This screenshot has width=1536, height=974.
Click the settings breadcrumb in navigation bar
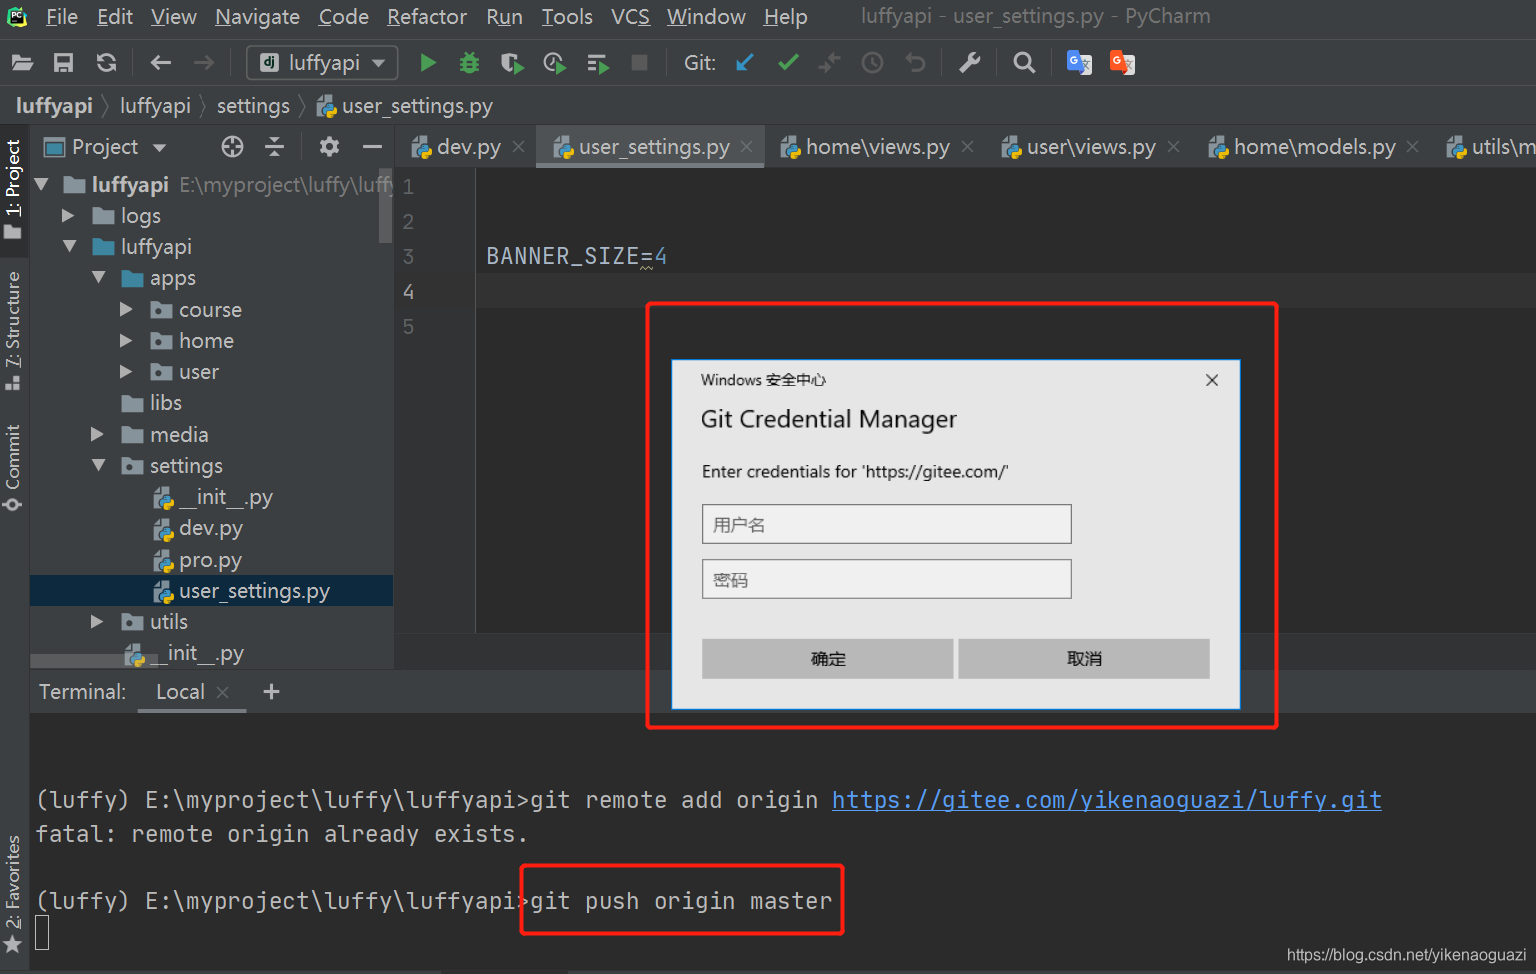tap(253, 106)
